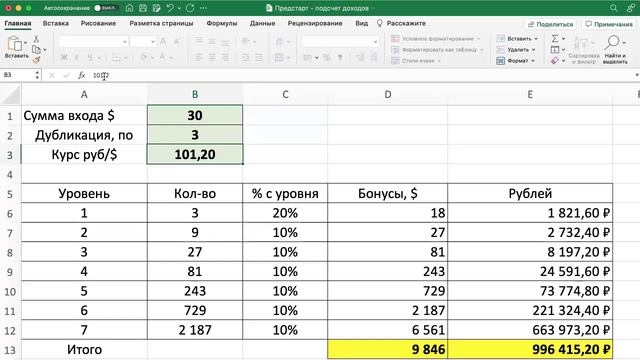This screenshot has height=360, width=640.
Task: Open the font size dropdown
Action: pos(153,42)
